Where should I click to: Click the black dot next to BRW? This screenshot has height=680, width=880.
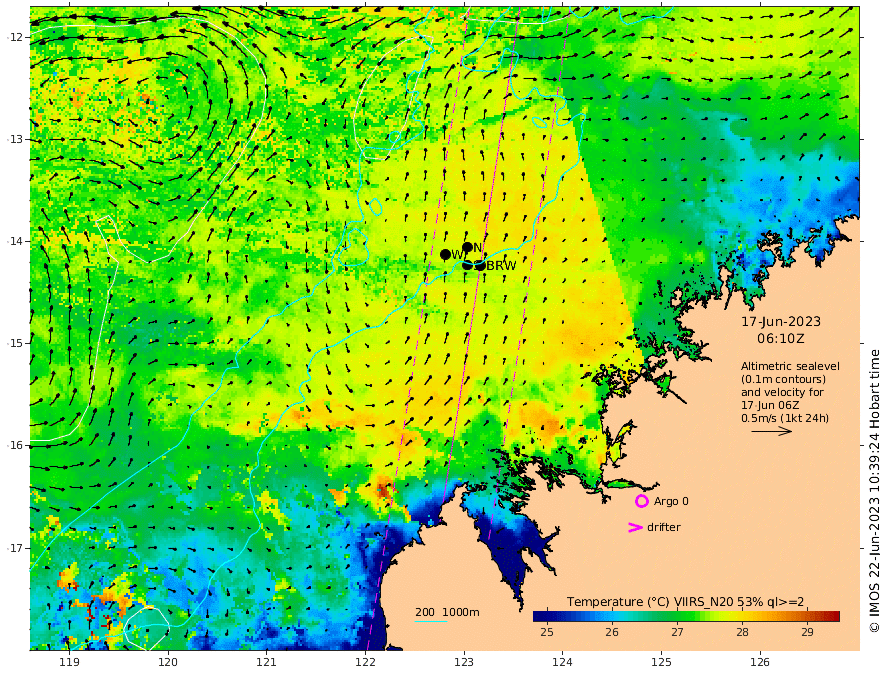coord(480,265)
